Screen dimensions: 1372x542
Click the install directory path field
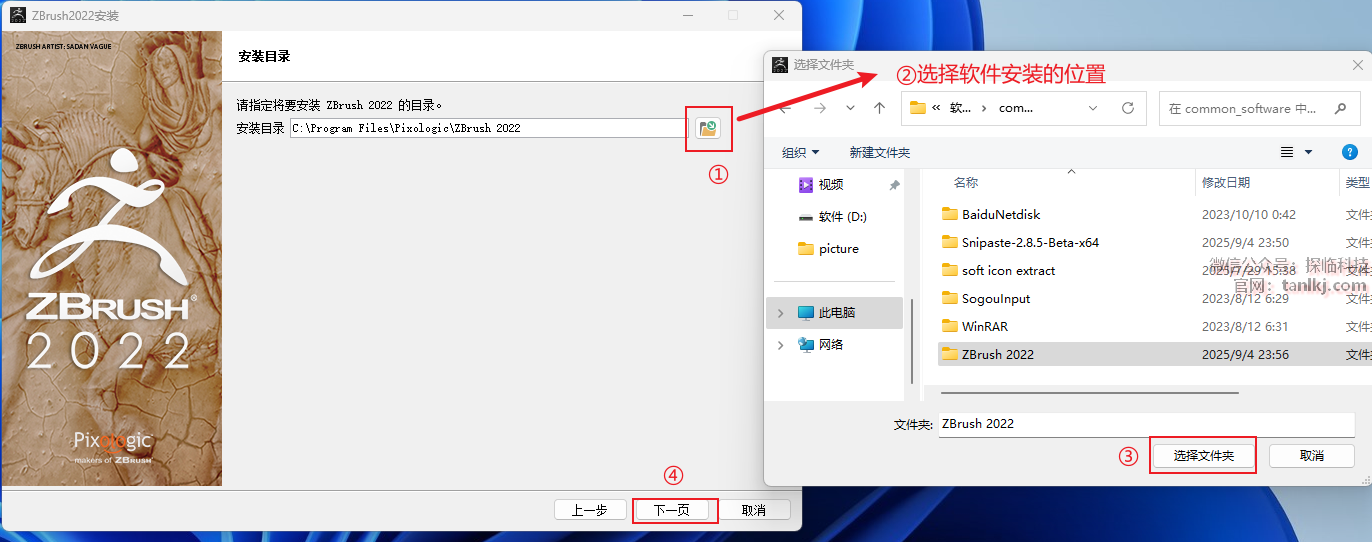pyautogui.click(x=489, y=128)
